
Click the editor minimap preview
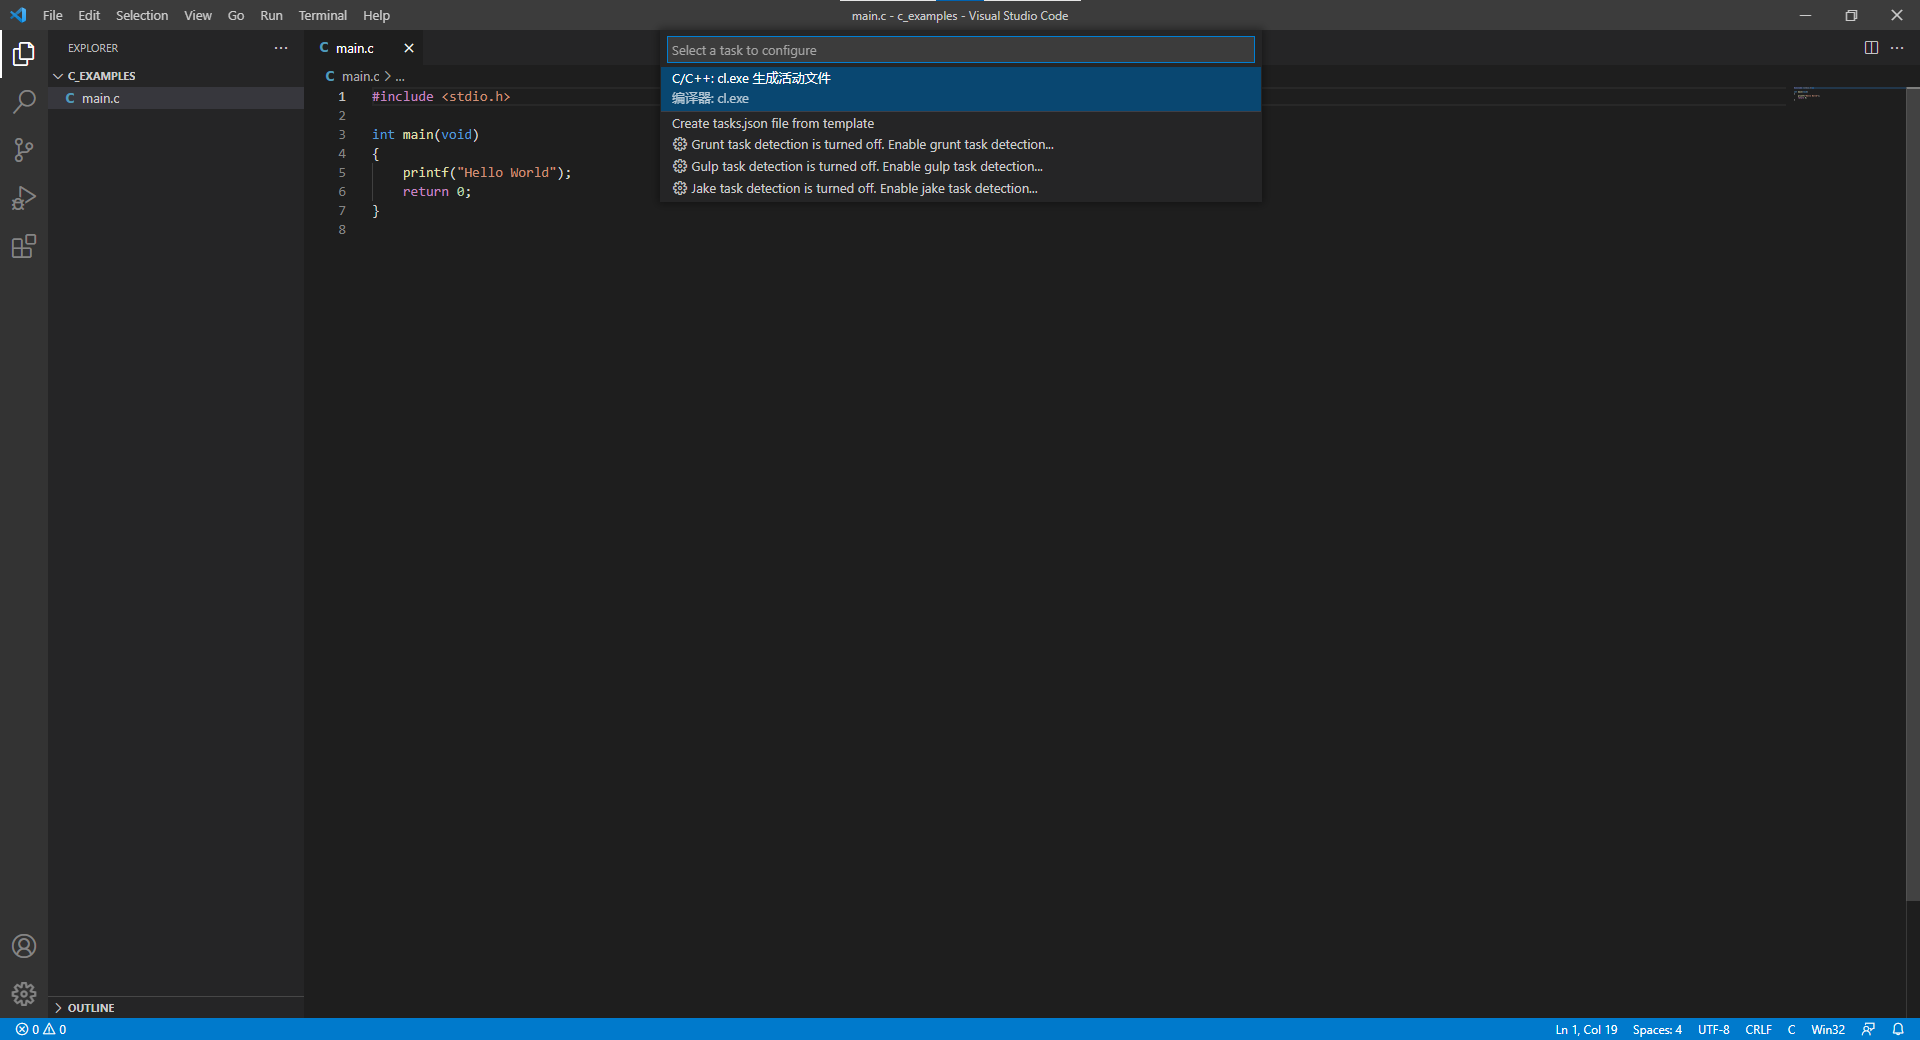pos(1807,95)
